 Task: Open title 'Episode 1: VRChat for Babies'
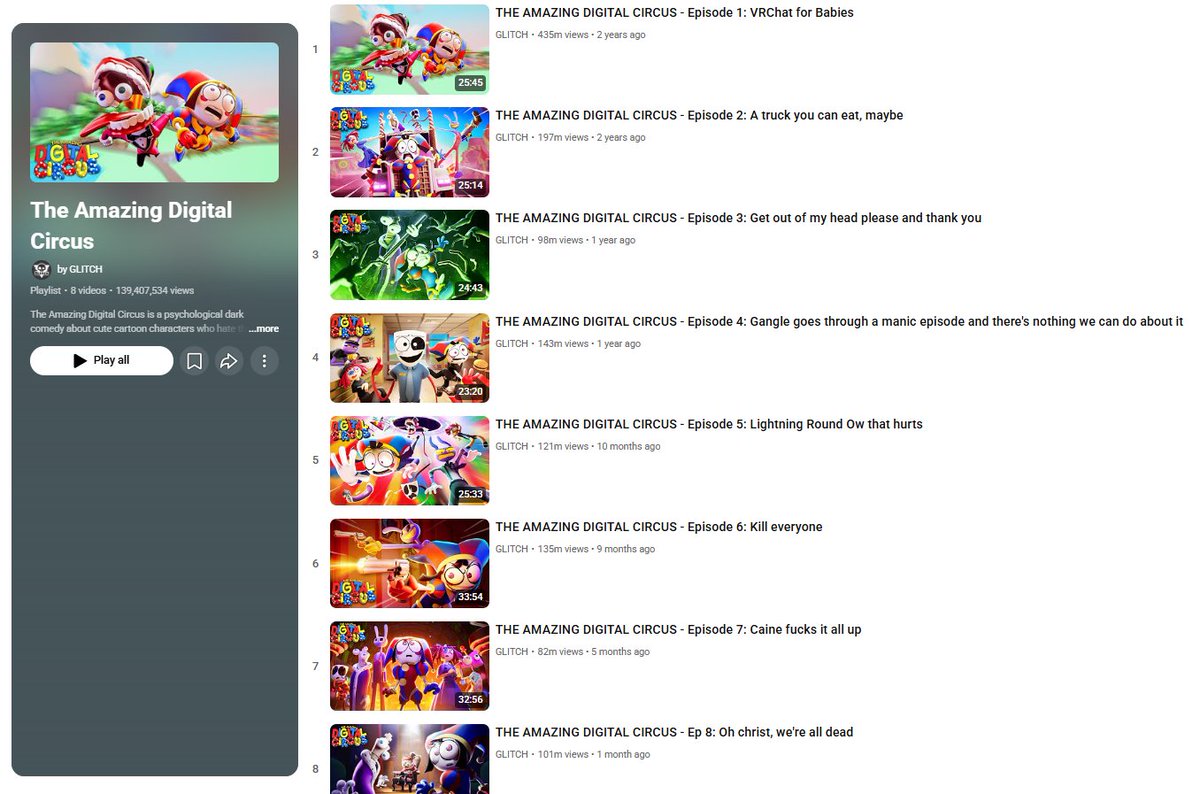click(x=675, y=13)
